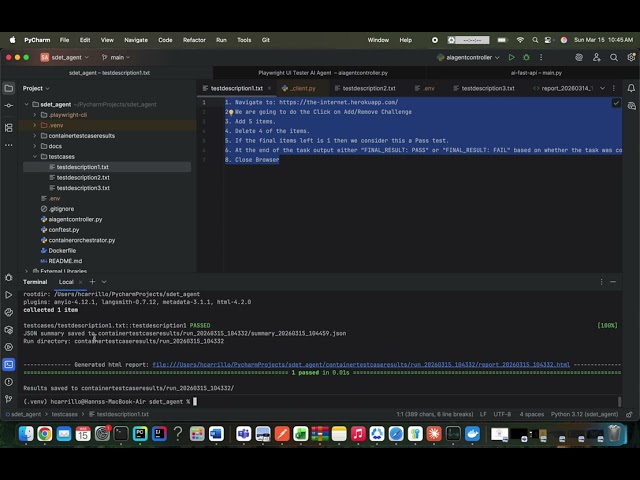Open the Git tool window icon

(x=9, y=399)
